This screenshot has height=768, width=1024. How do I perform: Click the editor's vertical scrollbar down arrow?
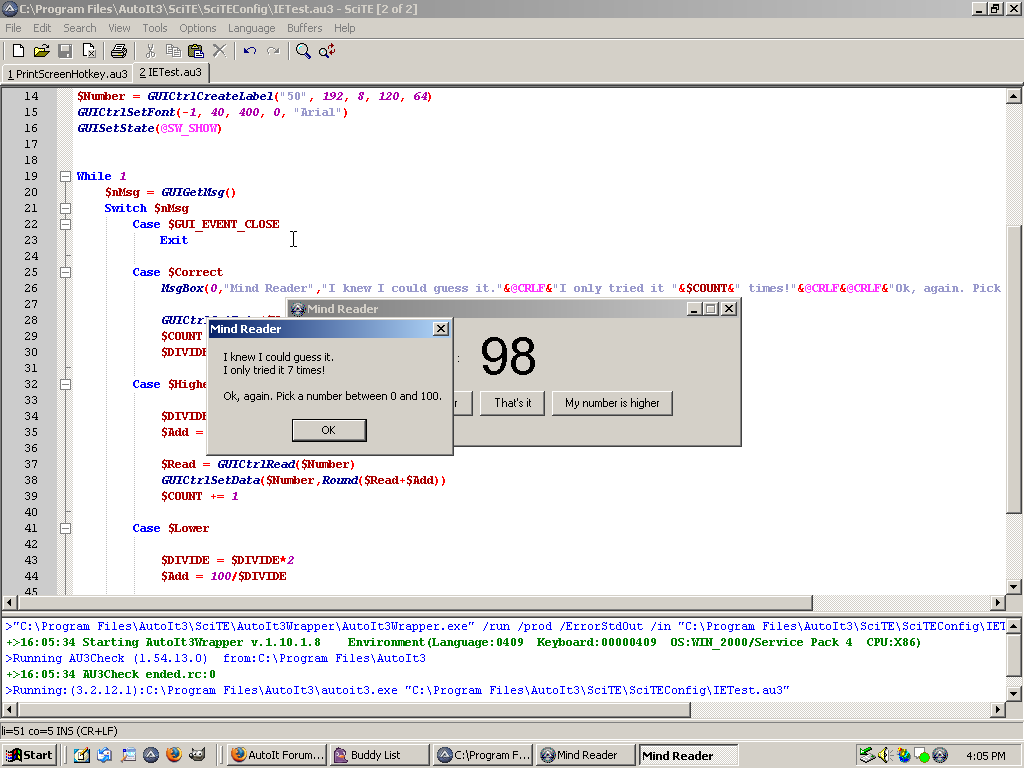1014,587
